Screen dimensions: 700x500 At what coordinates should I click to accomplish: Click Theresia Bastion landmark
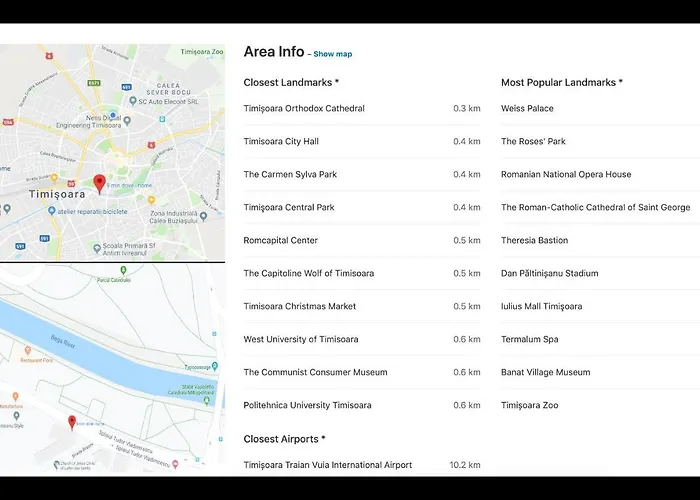534,240
